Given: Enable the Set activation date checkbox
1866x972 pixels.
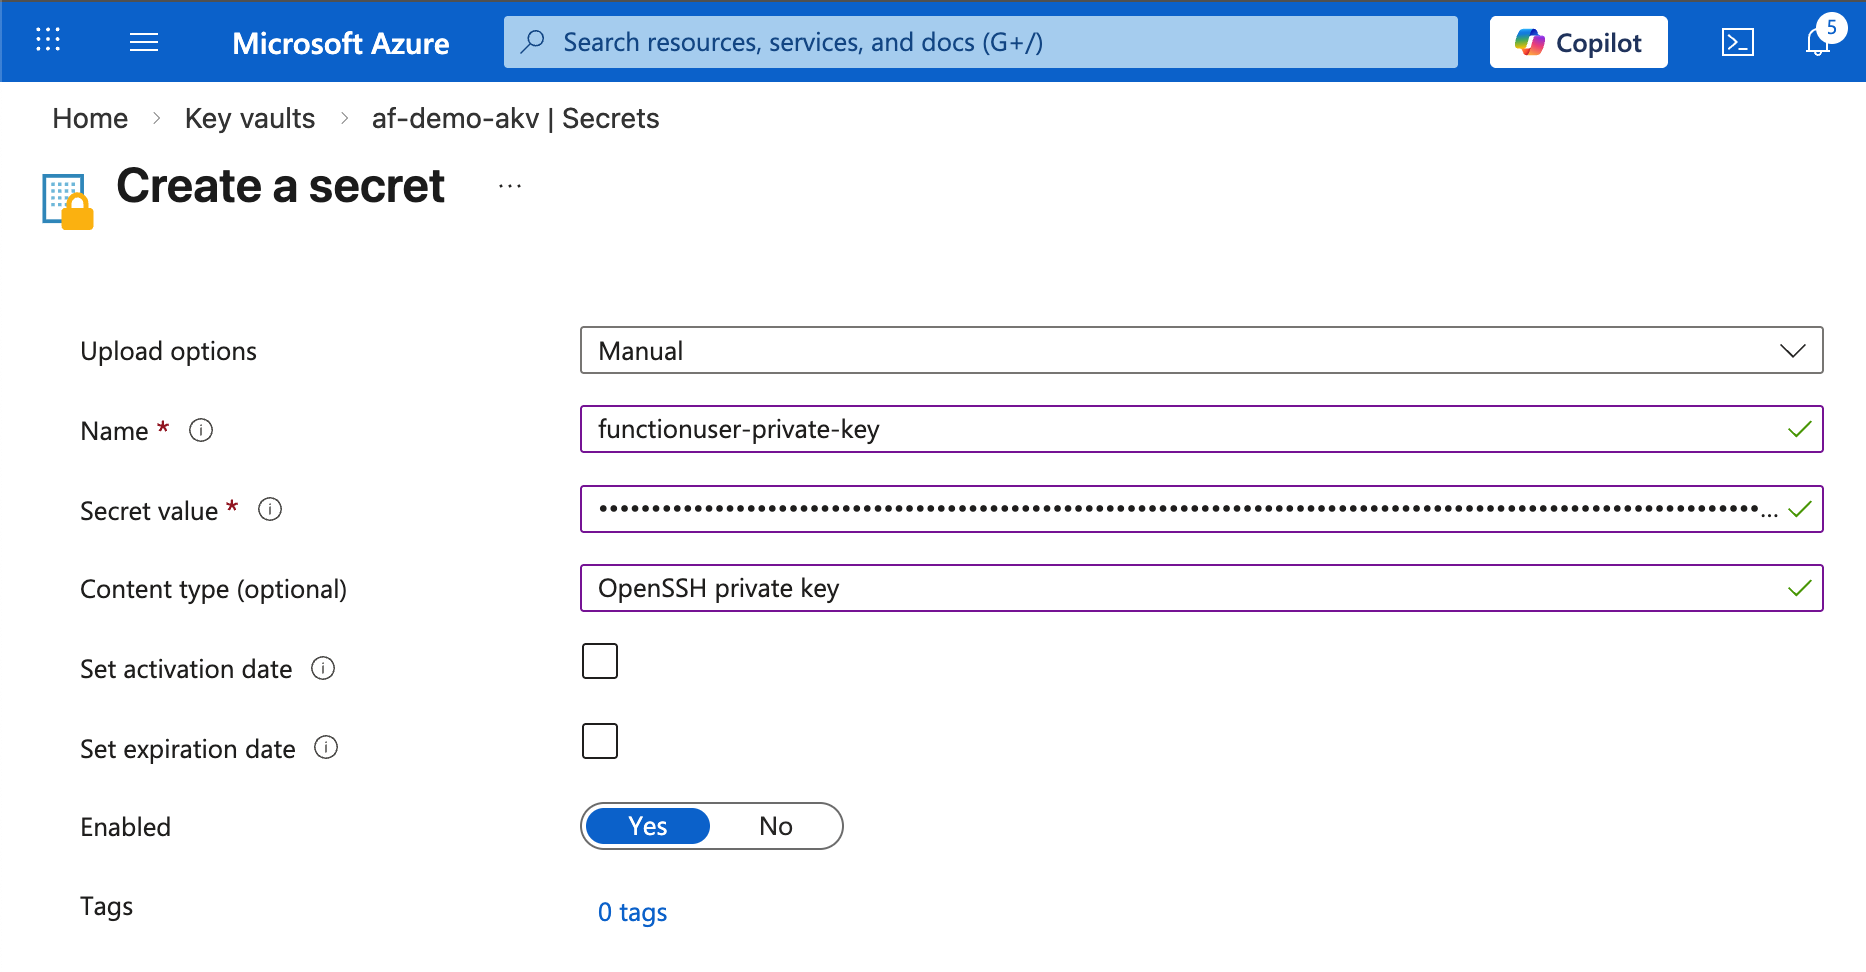Looking at the screenshot, I should (600, 661).
